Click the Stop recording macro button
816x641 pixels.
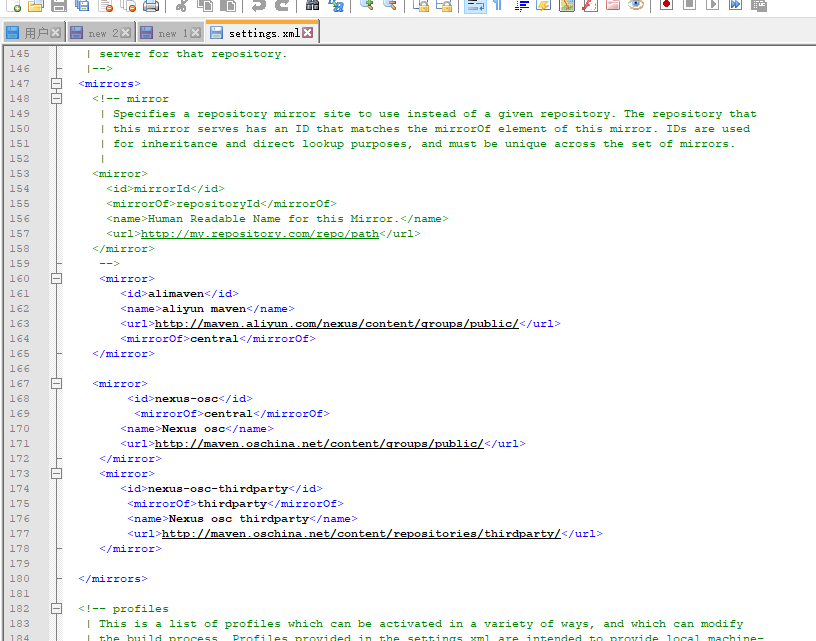pyautogui.click(x=690, y=5)
